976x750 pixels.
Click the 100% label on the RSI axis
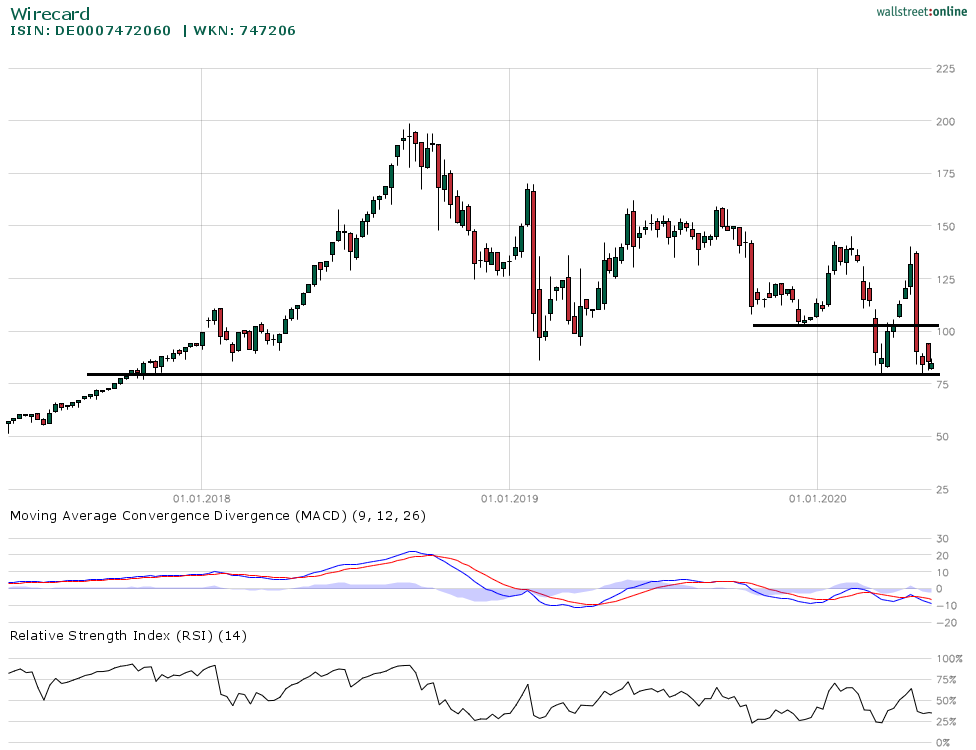coord(949,659)
